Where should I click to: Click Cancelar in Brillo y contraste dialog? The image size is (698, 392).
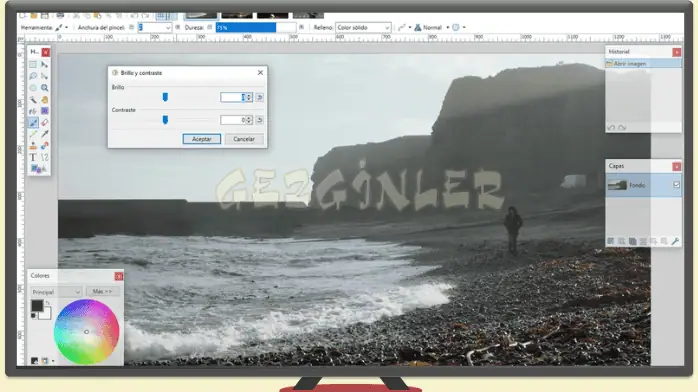click(x=244, y=139)
